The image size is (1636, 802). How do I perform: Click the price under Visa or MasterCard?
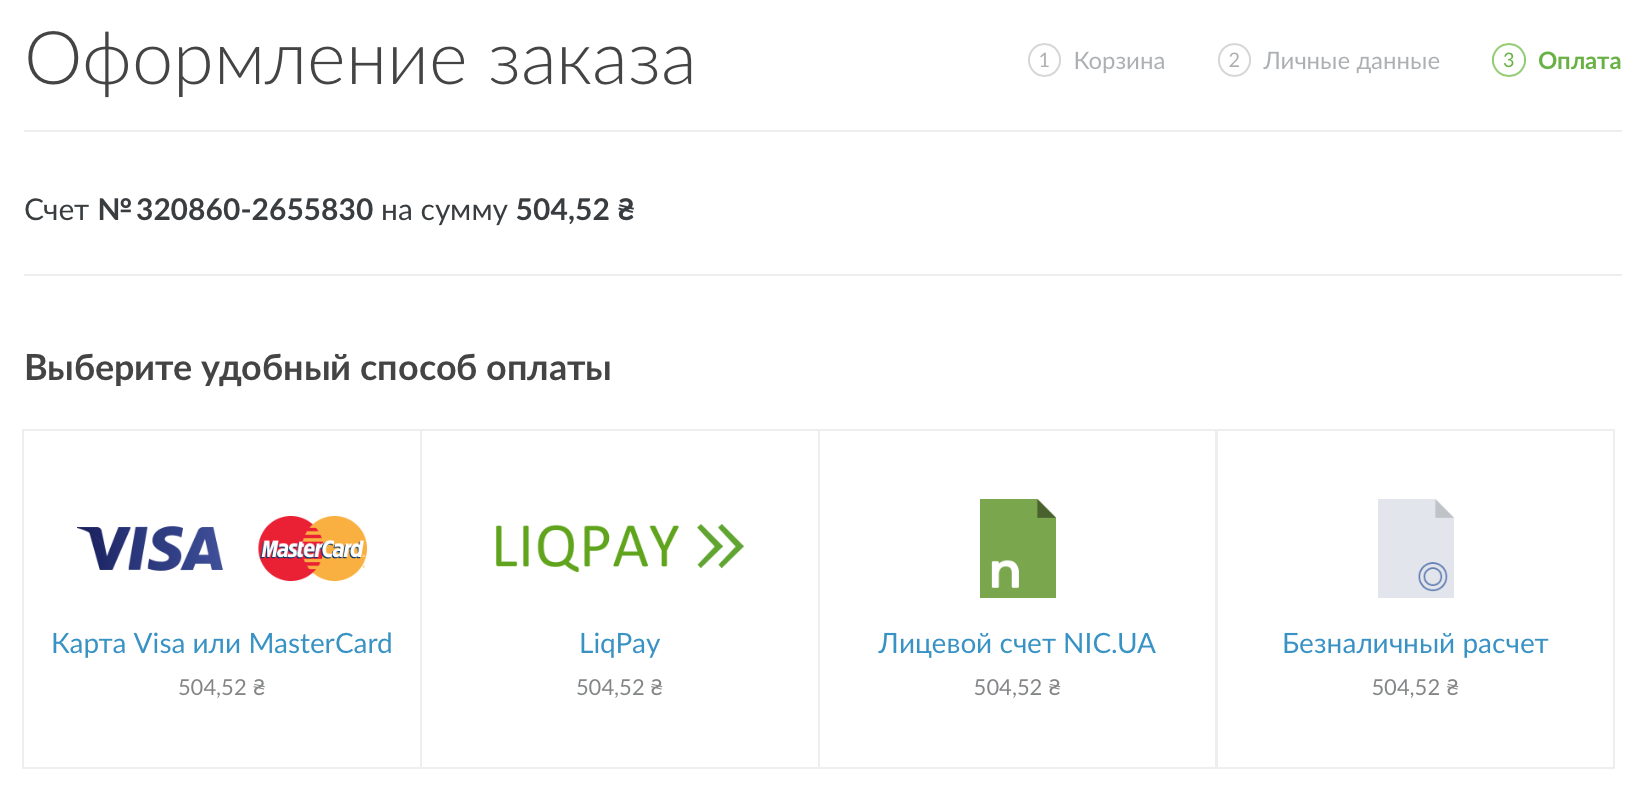(221, 687)
